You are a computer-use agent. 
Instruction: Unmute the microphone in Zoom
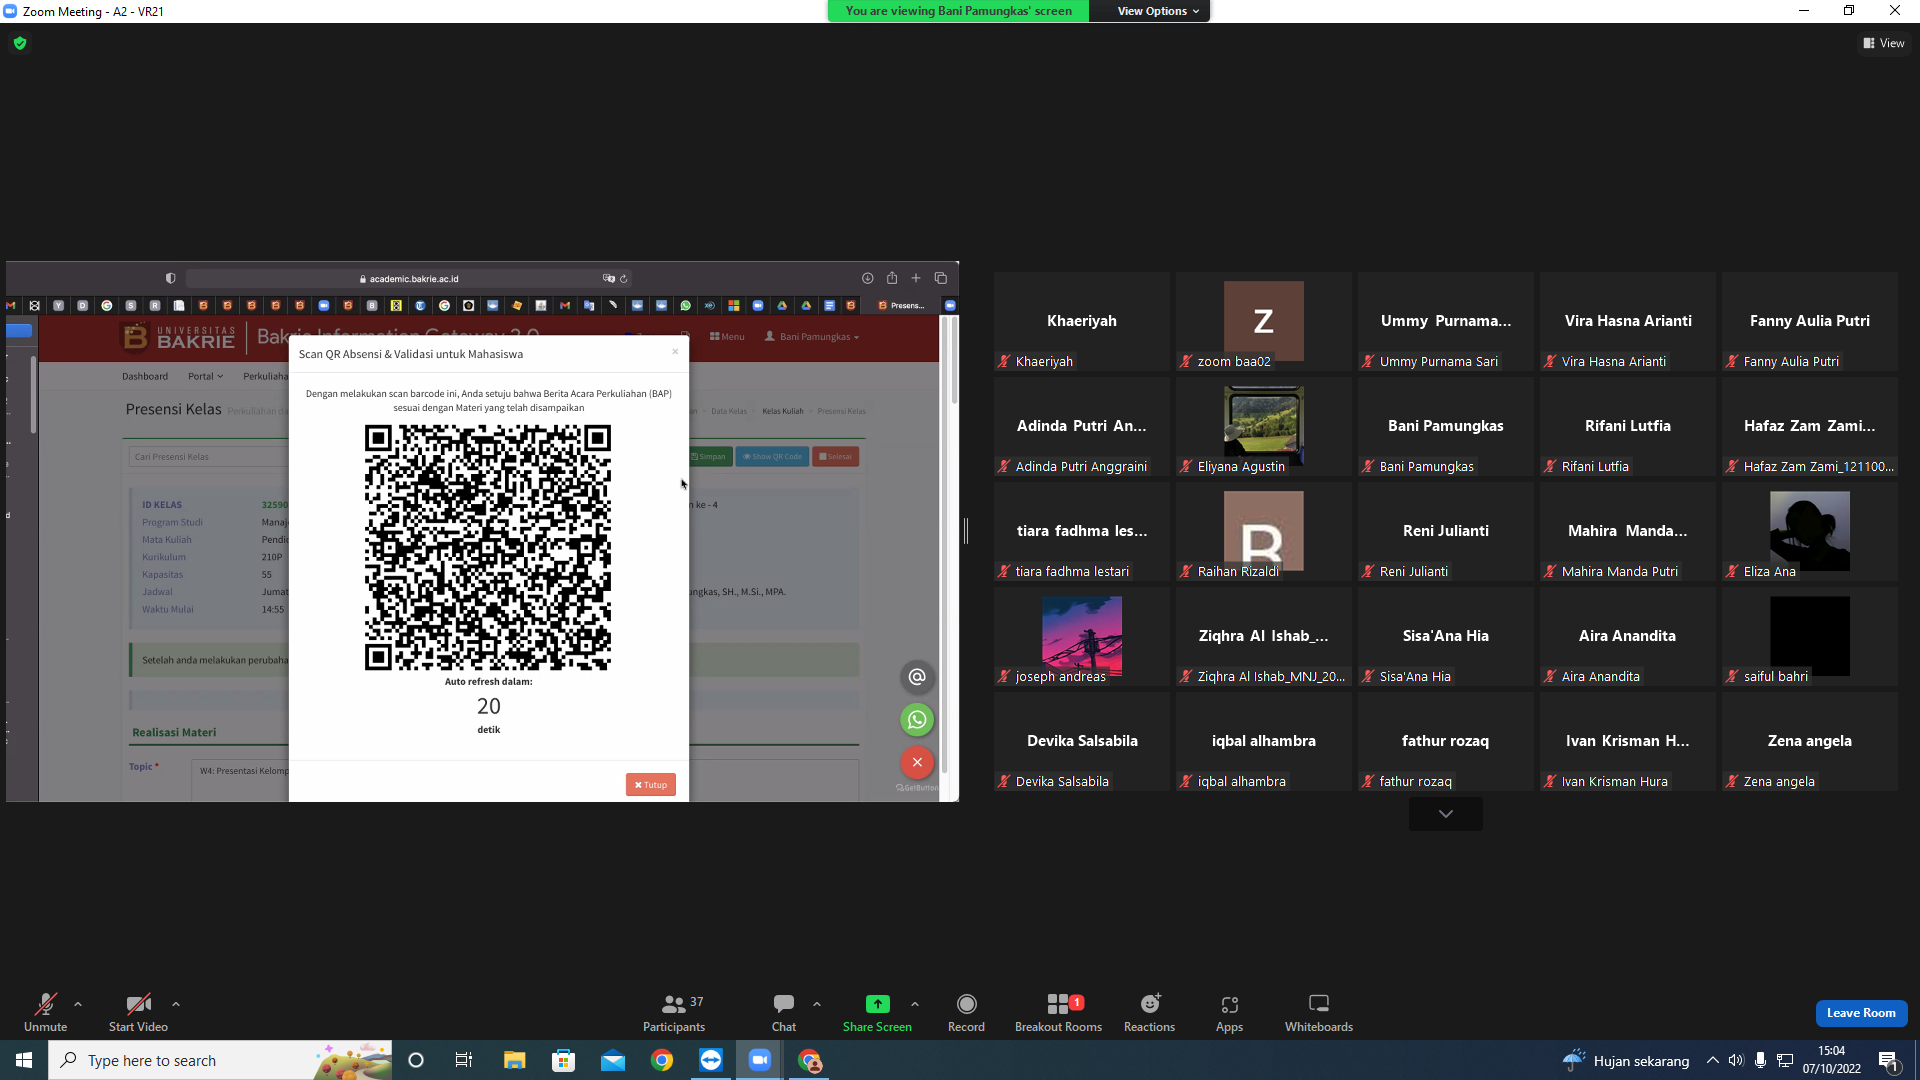click(45, 1012)
